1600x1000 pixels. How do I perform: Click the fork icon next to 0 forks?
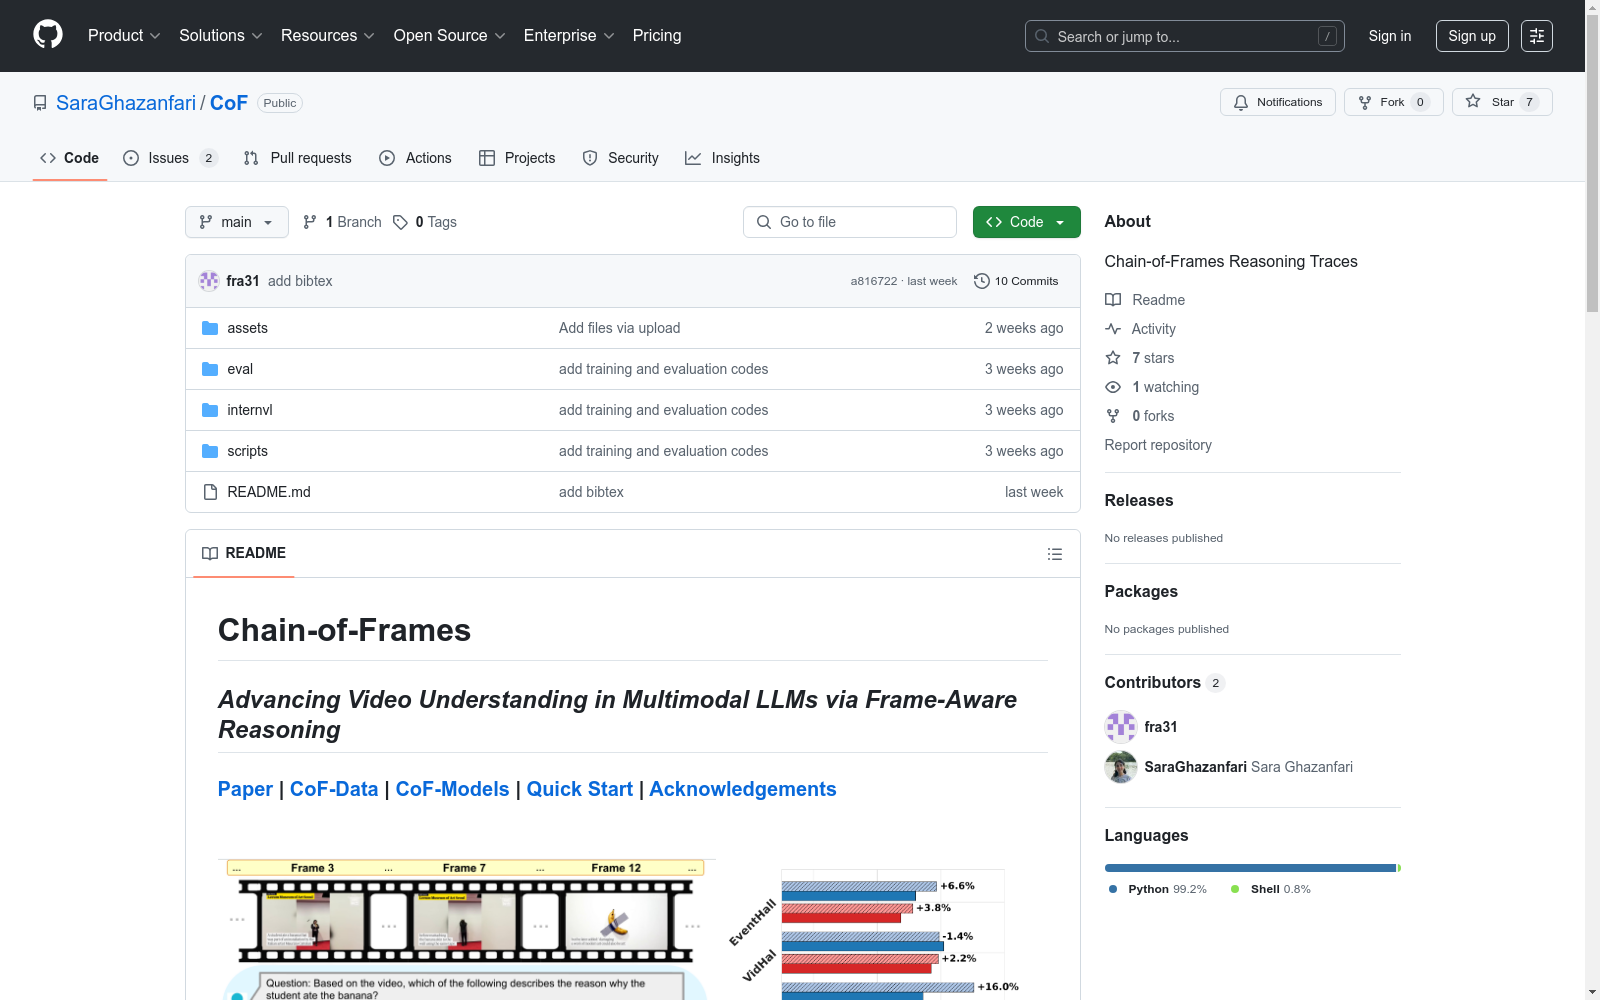tap(1113, 416)
